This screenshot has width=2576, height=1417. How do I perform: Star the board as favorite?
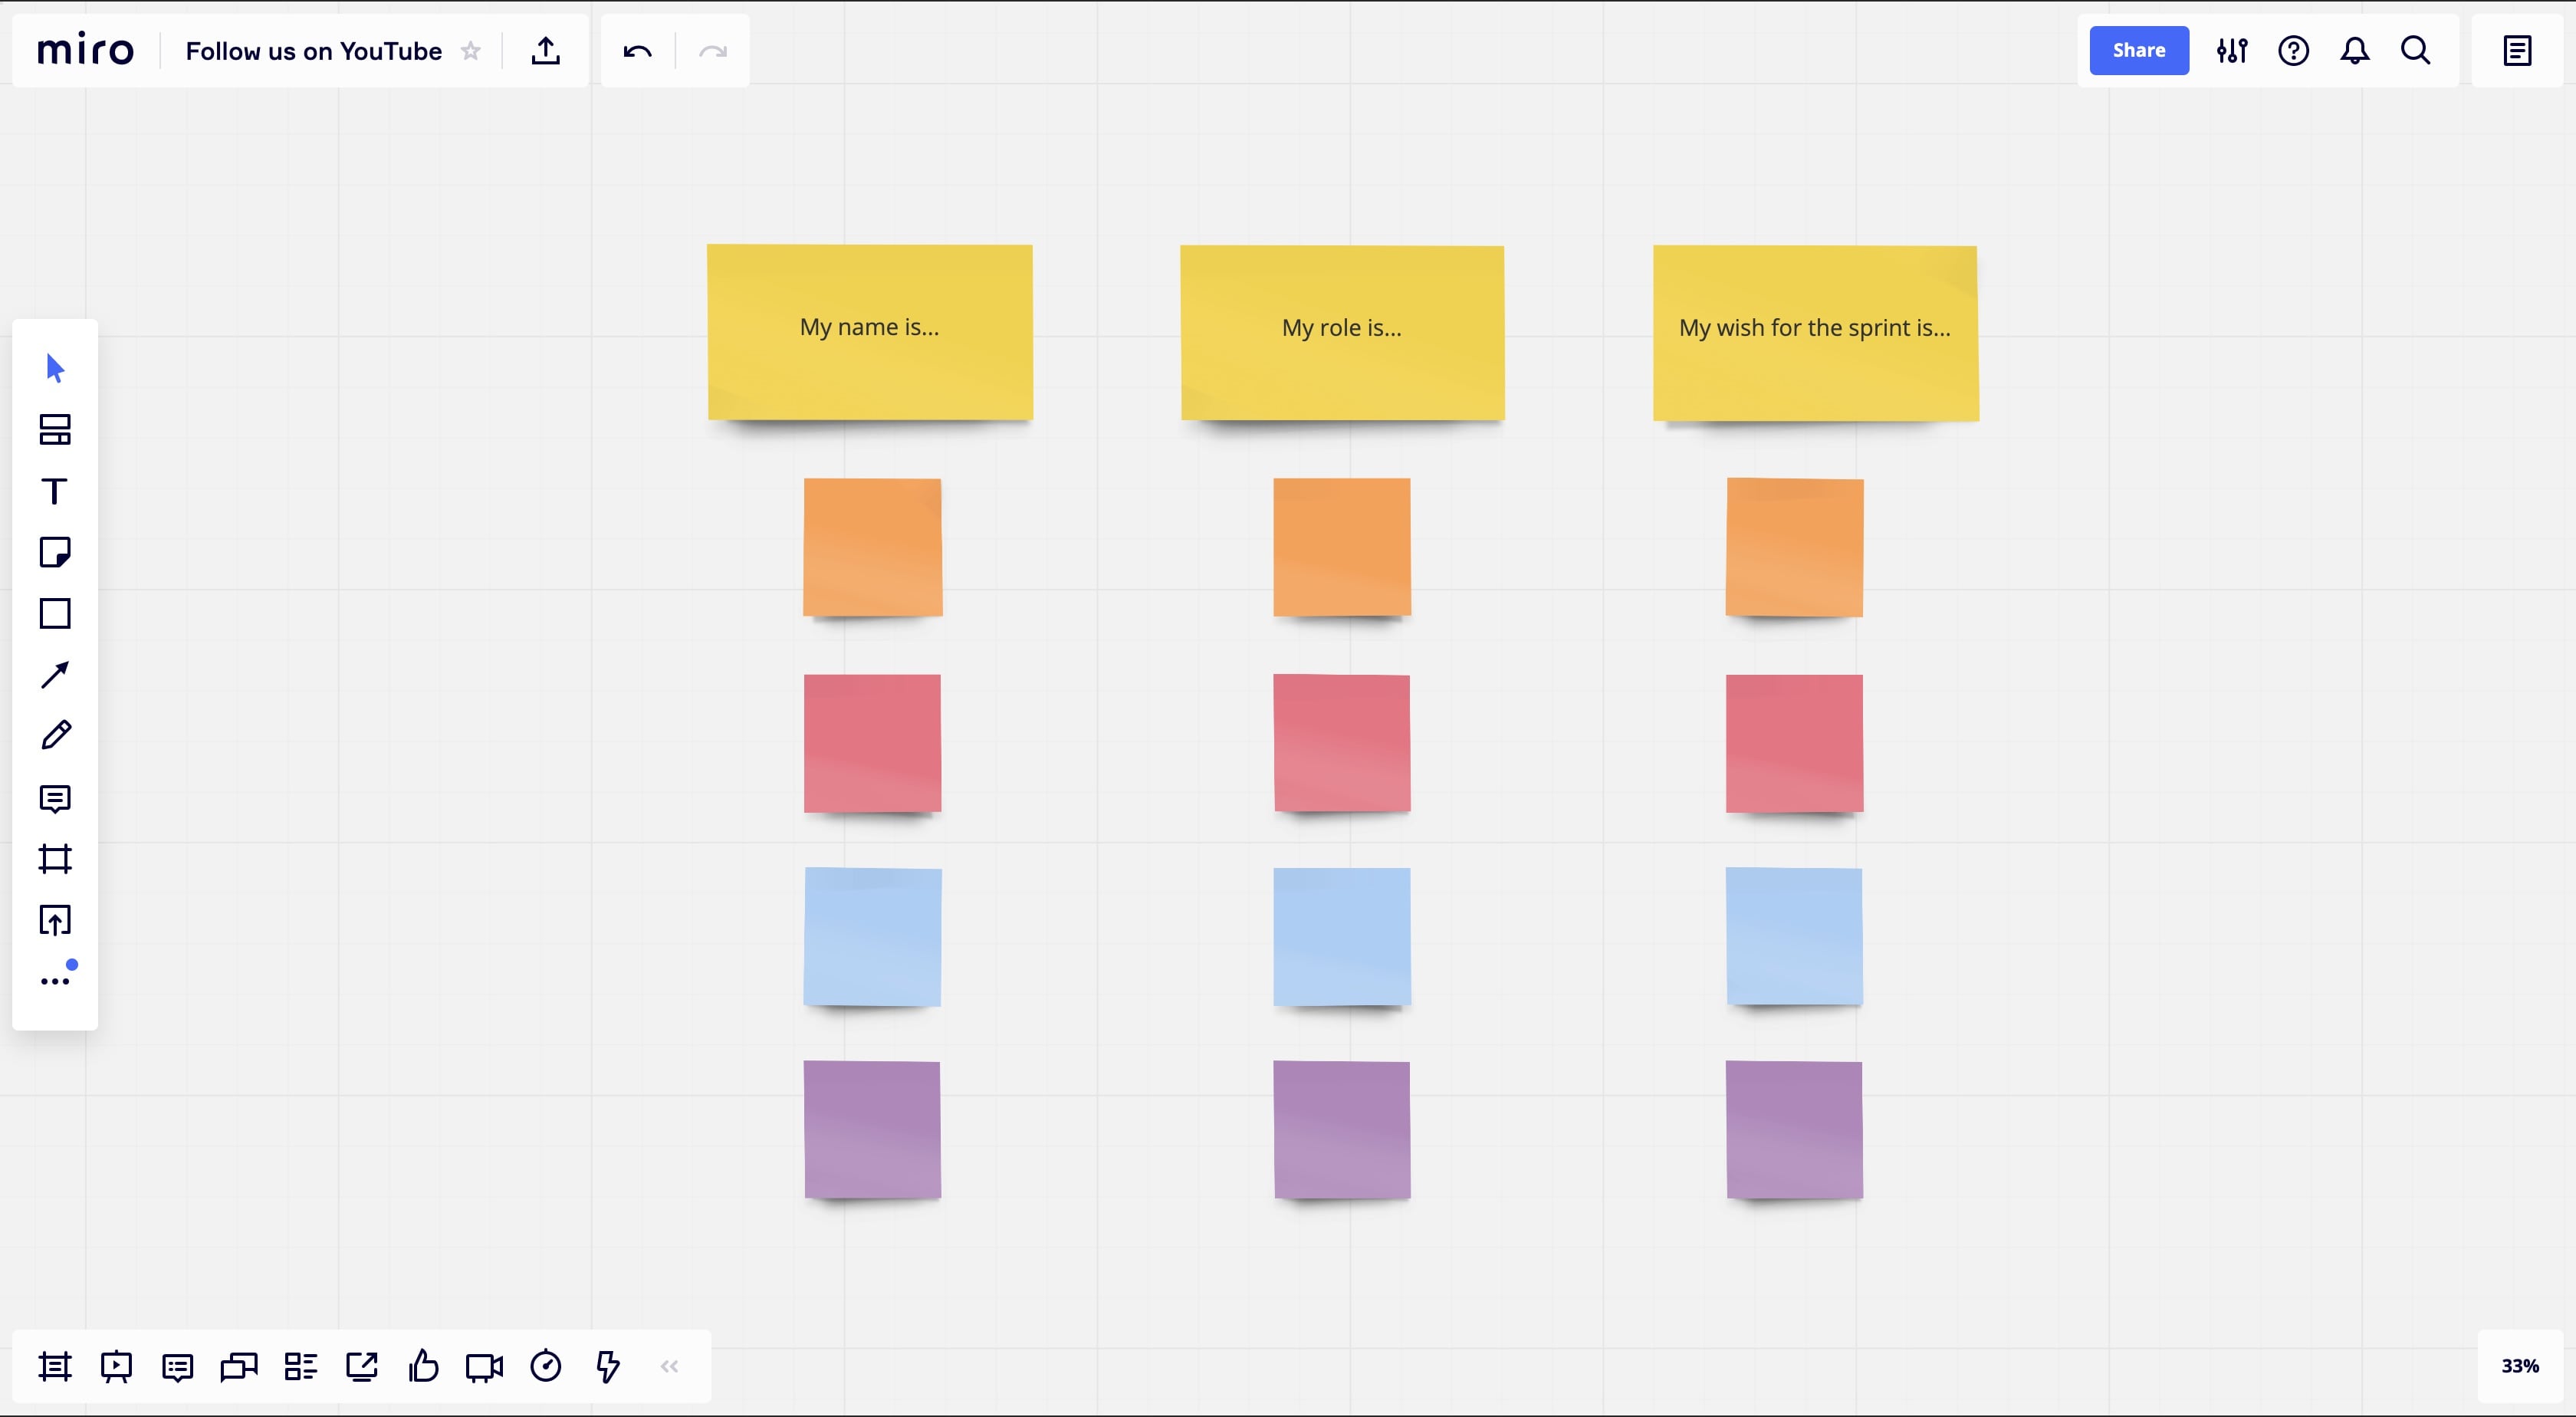point(471,51)
